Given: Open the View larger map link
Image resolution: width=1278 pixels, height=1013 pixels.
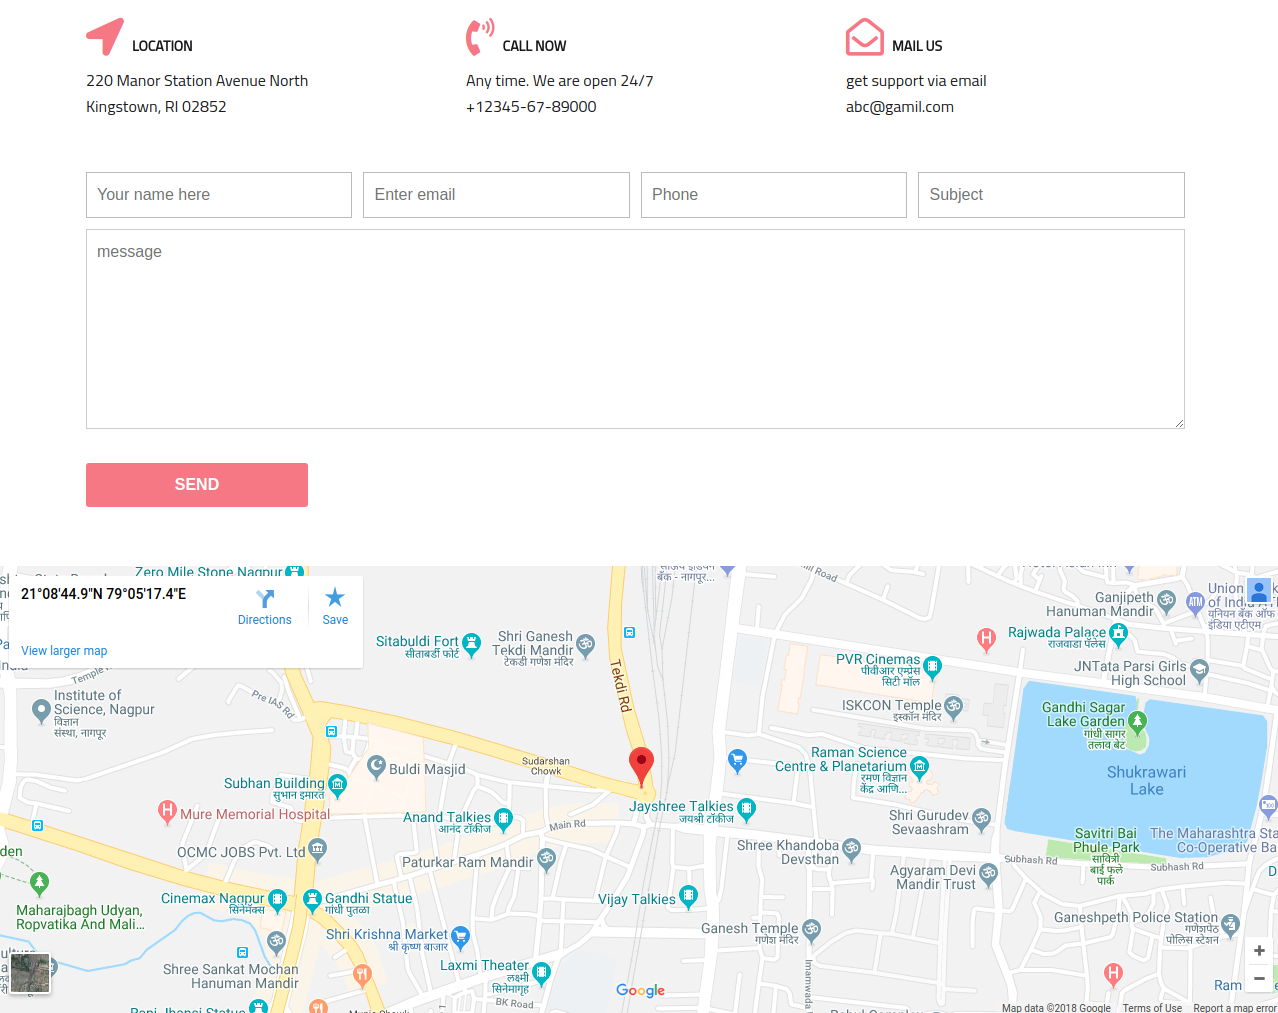Looking at the screenshot, I should coord(64,651).
